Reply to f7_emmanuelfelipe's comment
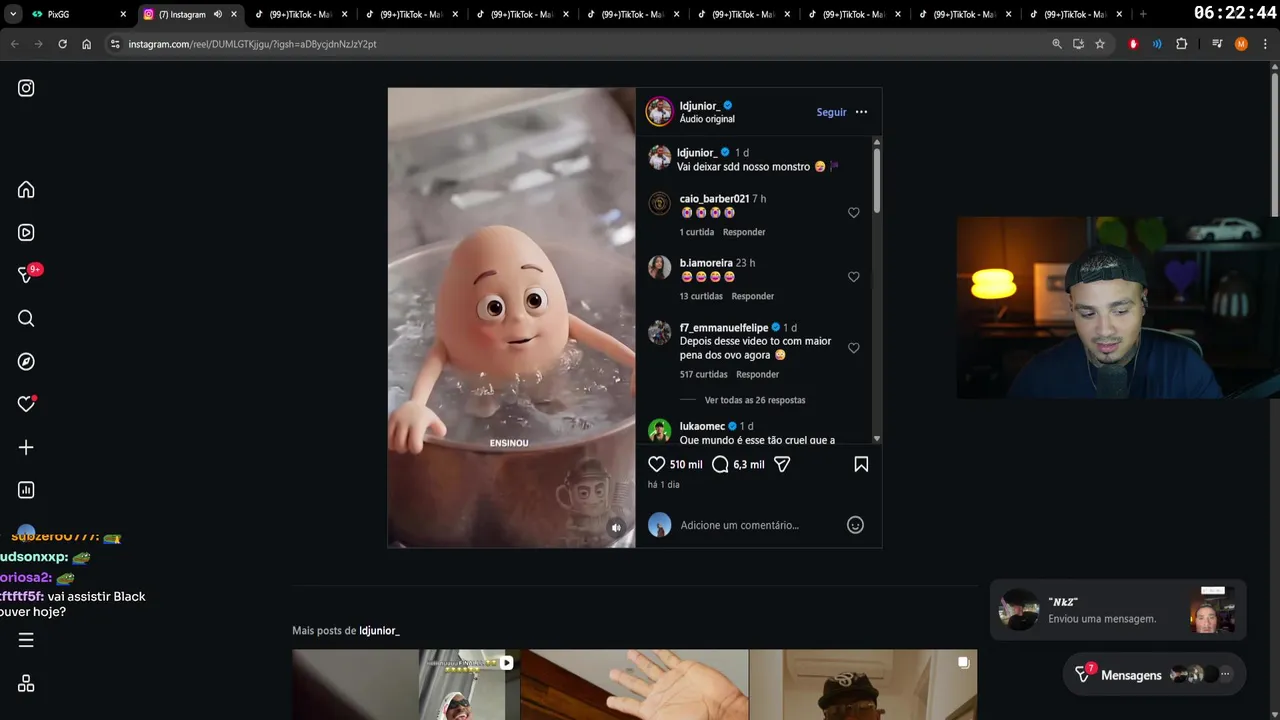This screenshot has width=1280, height=720. click(757, 374)
